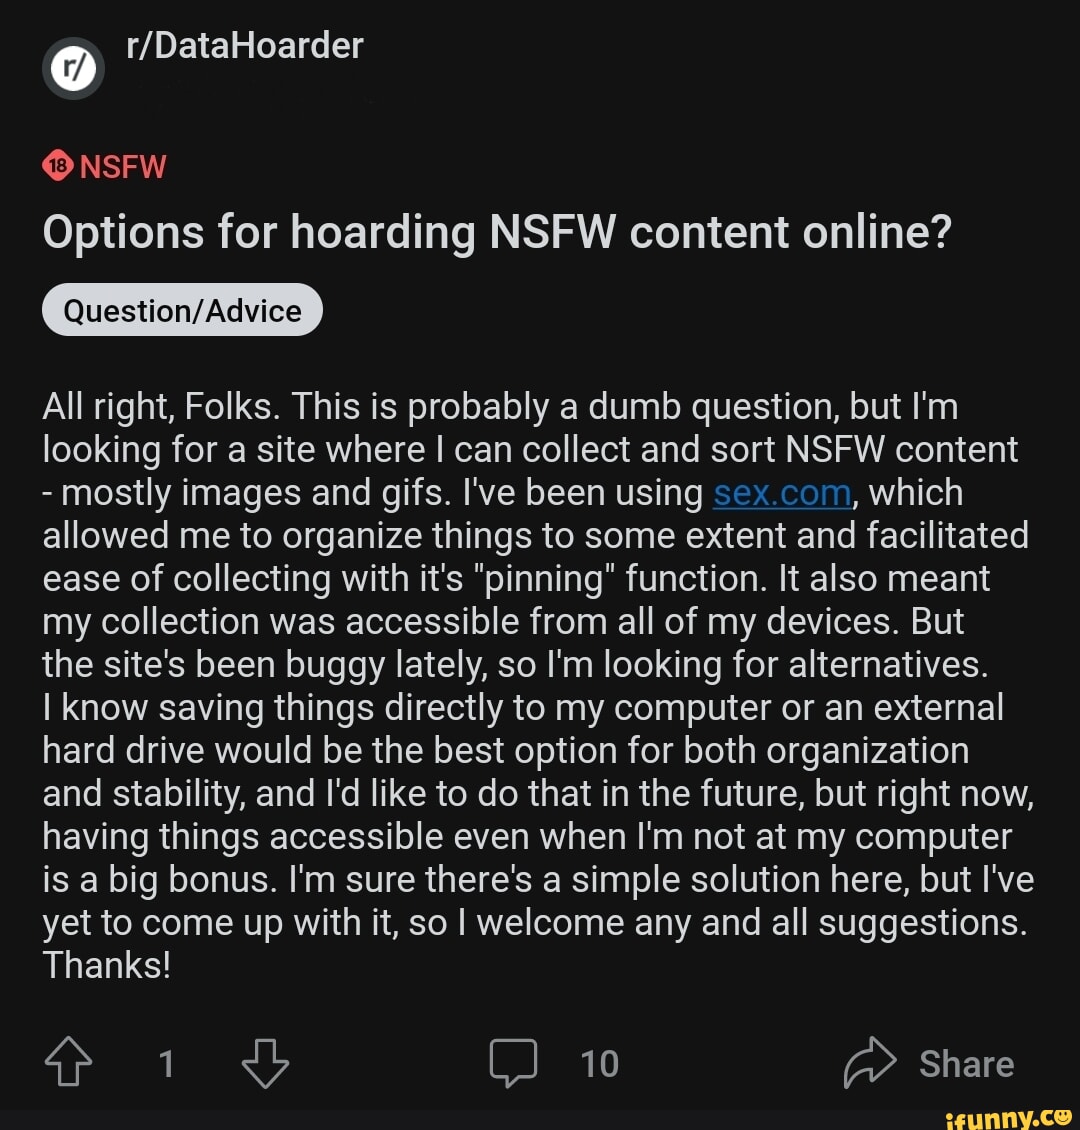The image size is (1080, 1130).
Task: Click the comment count "10"
Action: (599, 1063)
